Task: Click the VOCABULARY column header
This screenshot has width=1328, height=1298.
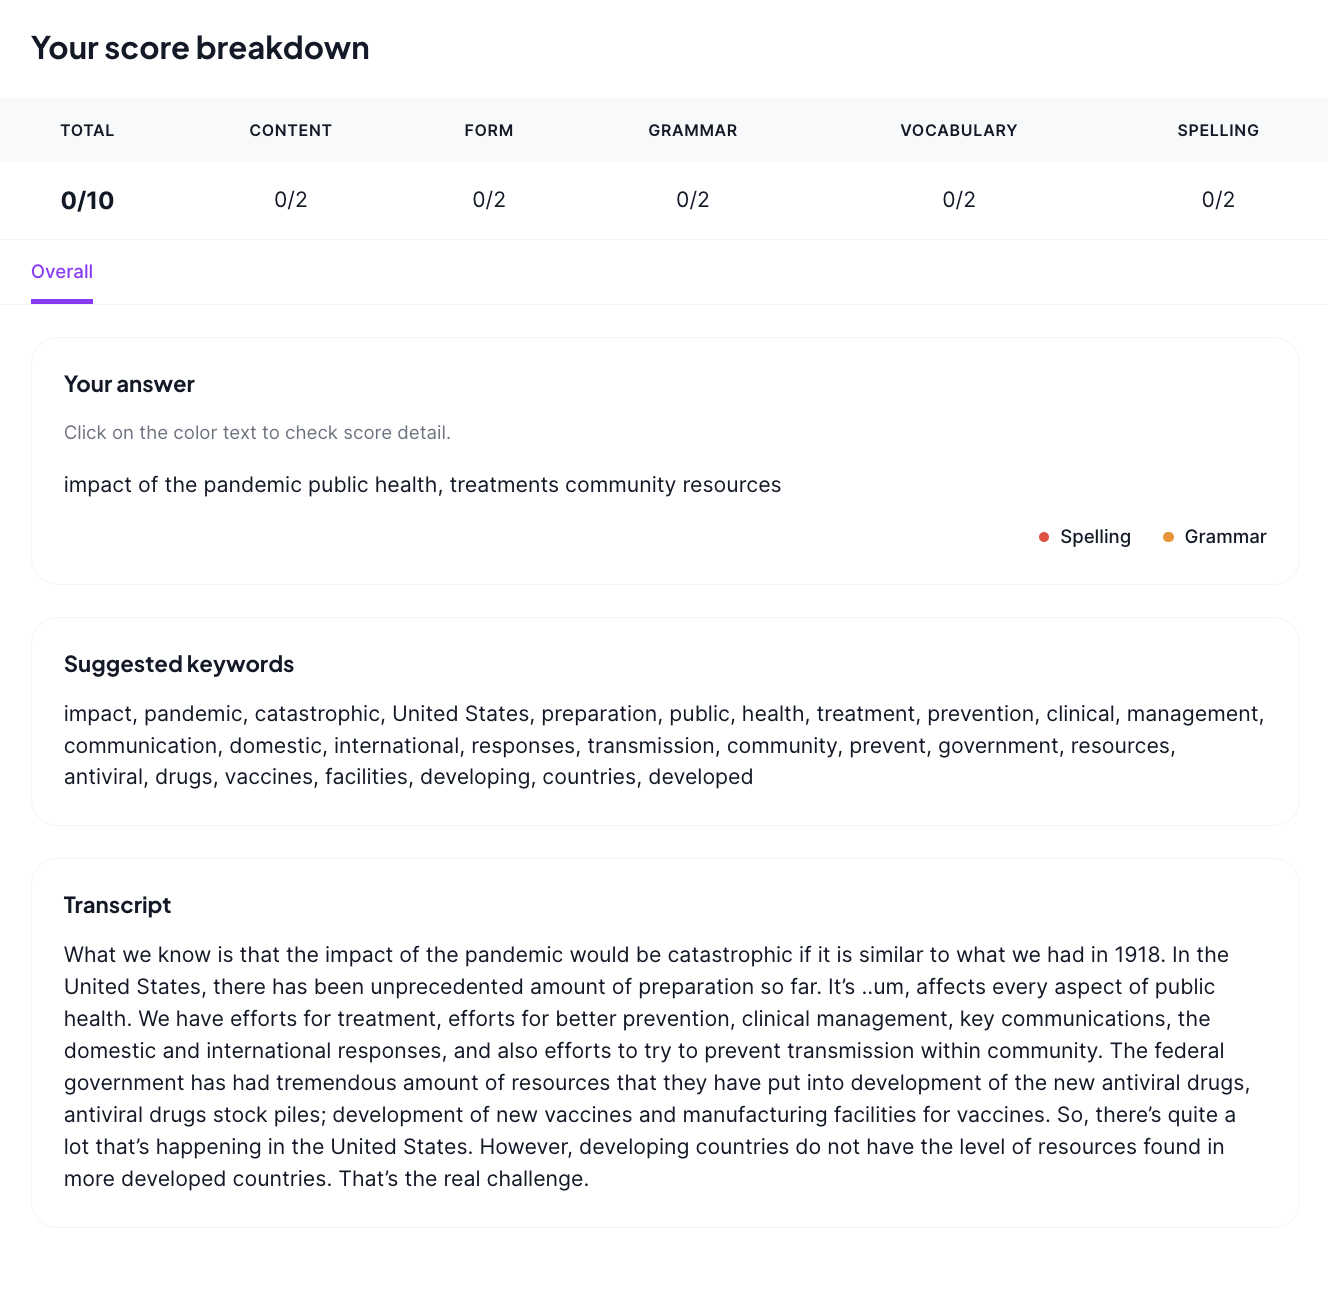Action: click(x=959, y=130)
